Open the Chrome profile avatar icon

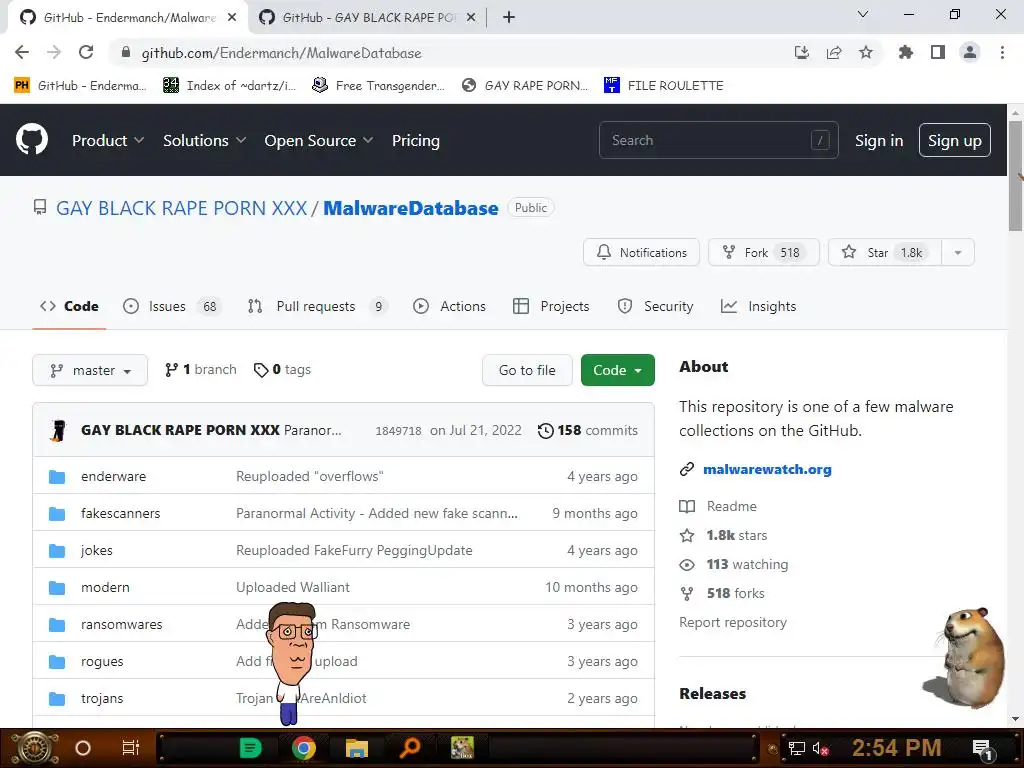[970, 52]
